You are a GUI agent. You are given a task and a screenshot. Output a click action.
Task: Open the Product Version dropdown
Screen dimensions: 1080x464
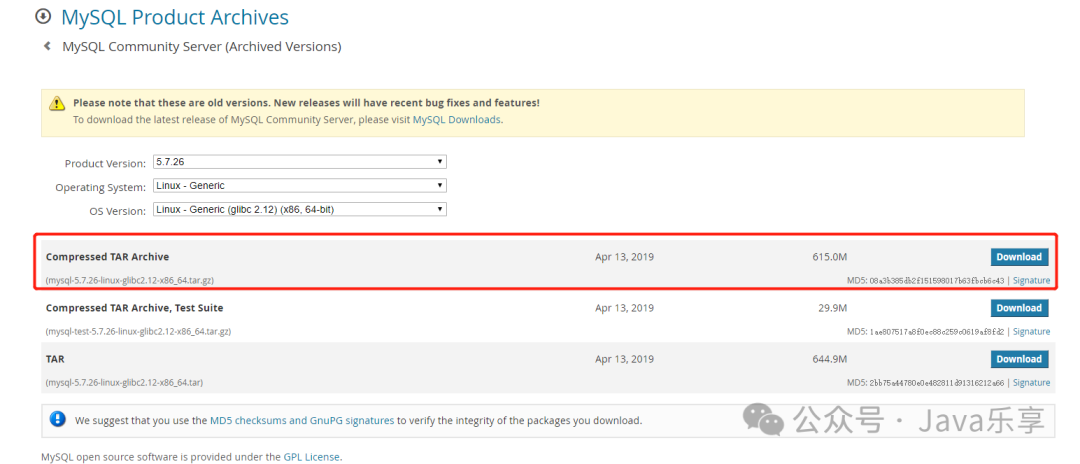pyautogui.click(x=300, y=162)
